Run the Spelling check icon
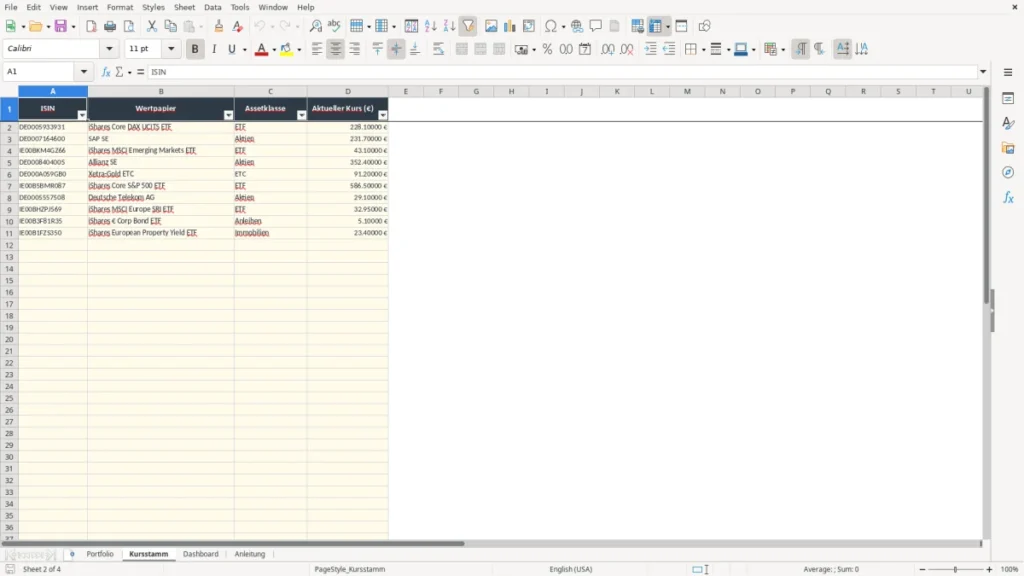The width and height of the screenshot is (1024, 576). click(x=334, y=26)
